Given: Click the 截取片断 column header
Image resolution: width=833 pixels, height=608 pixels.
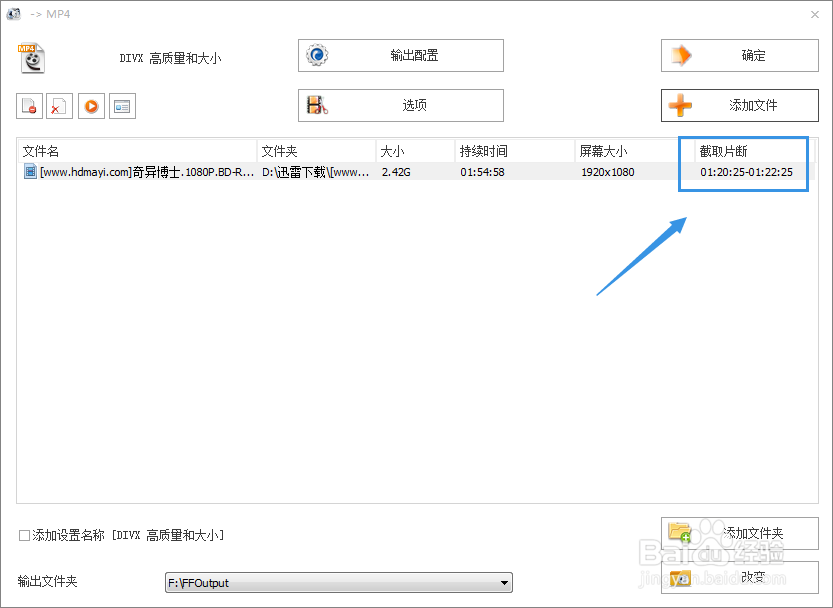Looking at the screenshot, I should pos(755,151).
